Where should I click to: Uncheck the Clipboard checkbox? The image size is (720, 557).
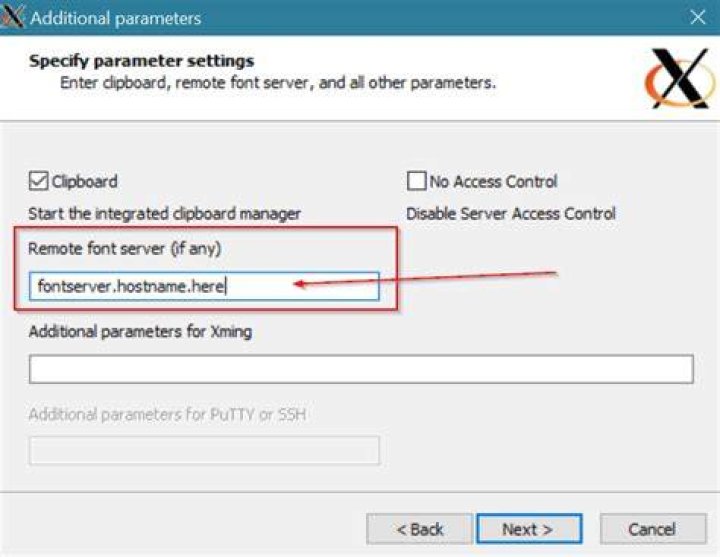(x=38, y=181)
